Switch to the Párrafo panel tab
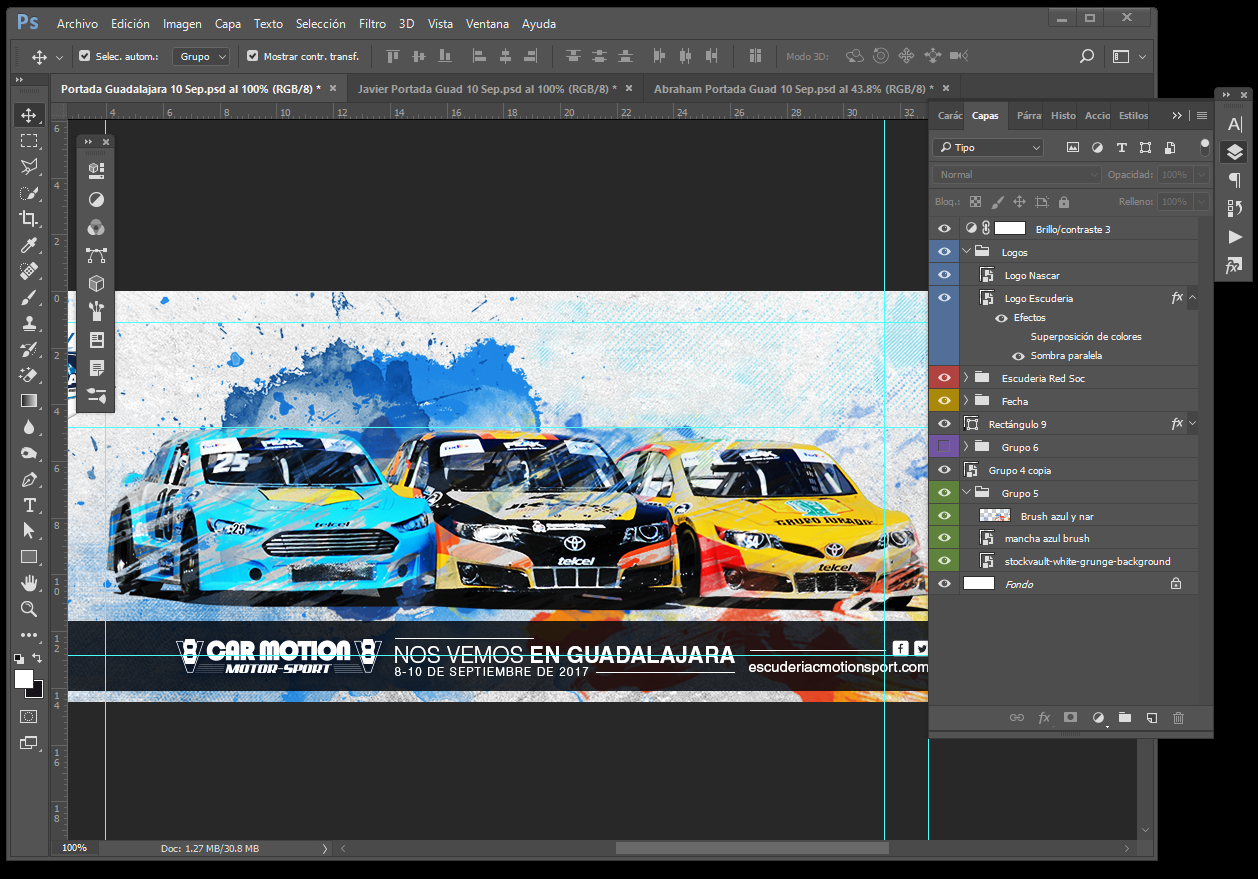This screenshot has height=879, width=1258. [x=1028, y=116]
